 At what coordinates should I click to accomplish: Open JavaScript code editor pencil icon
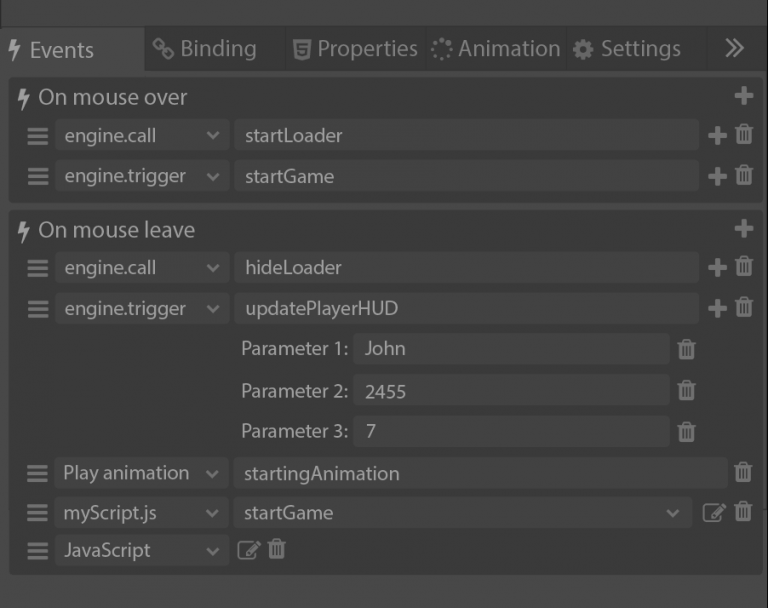pos(248,550)
